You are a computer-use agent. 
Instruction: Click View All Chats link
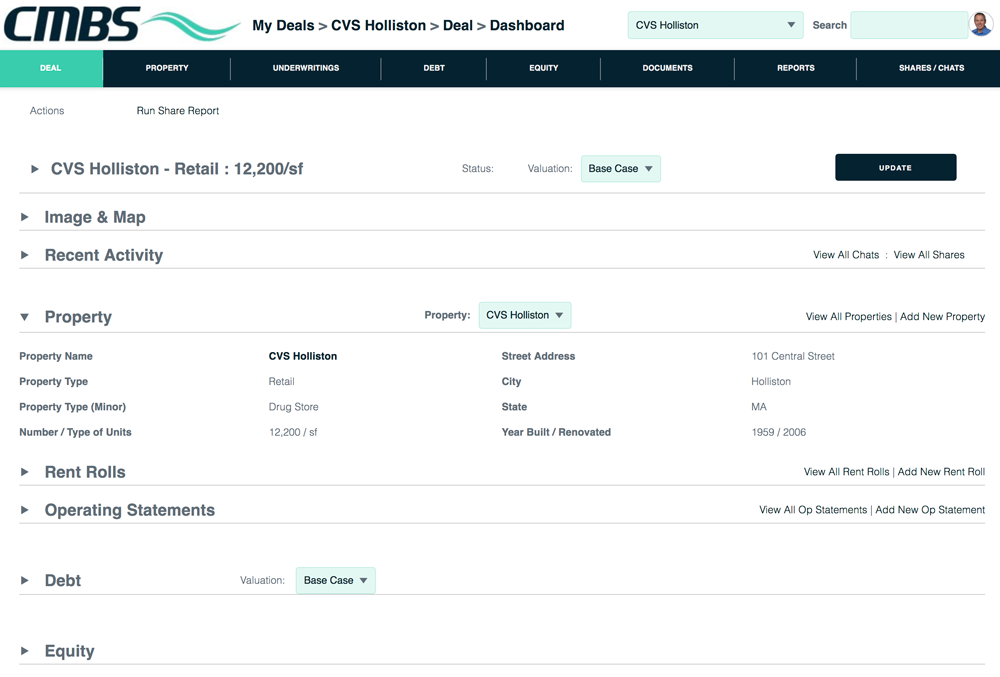846,255
